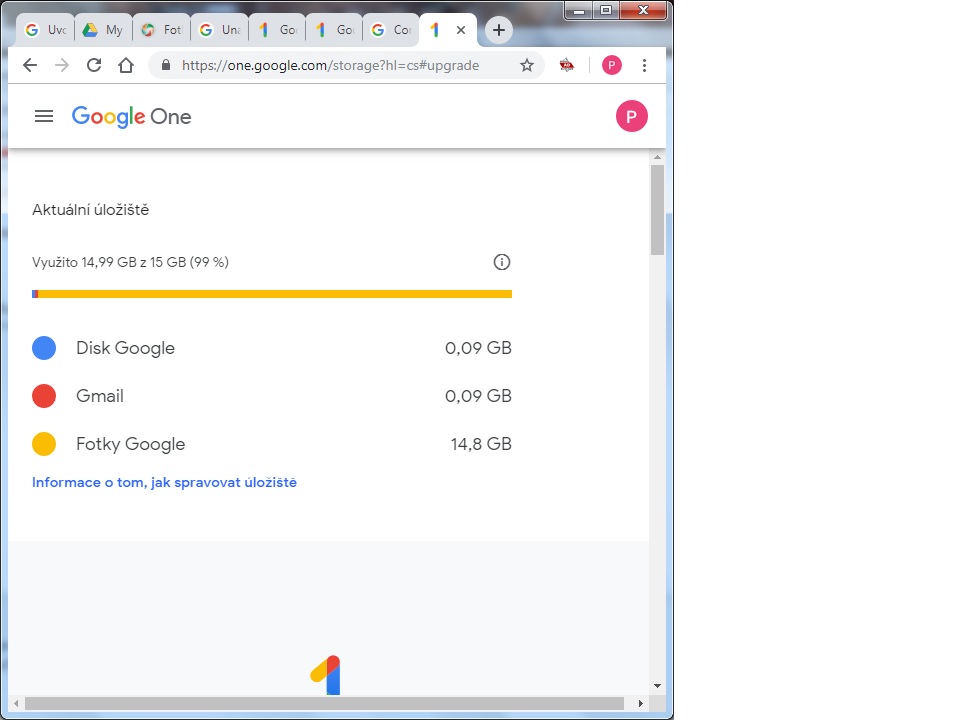The height and width of the screenshot is (720, 960).
Task: Click the red Gmail color dot
Action: click(44, 396)
